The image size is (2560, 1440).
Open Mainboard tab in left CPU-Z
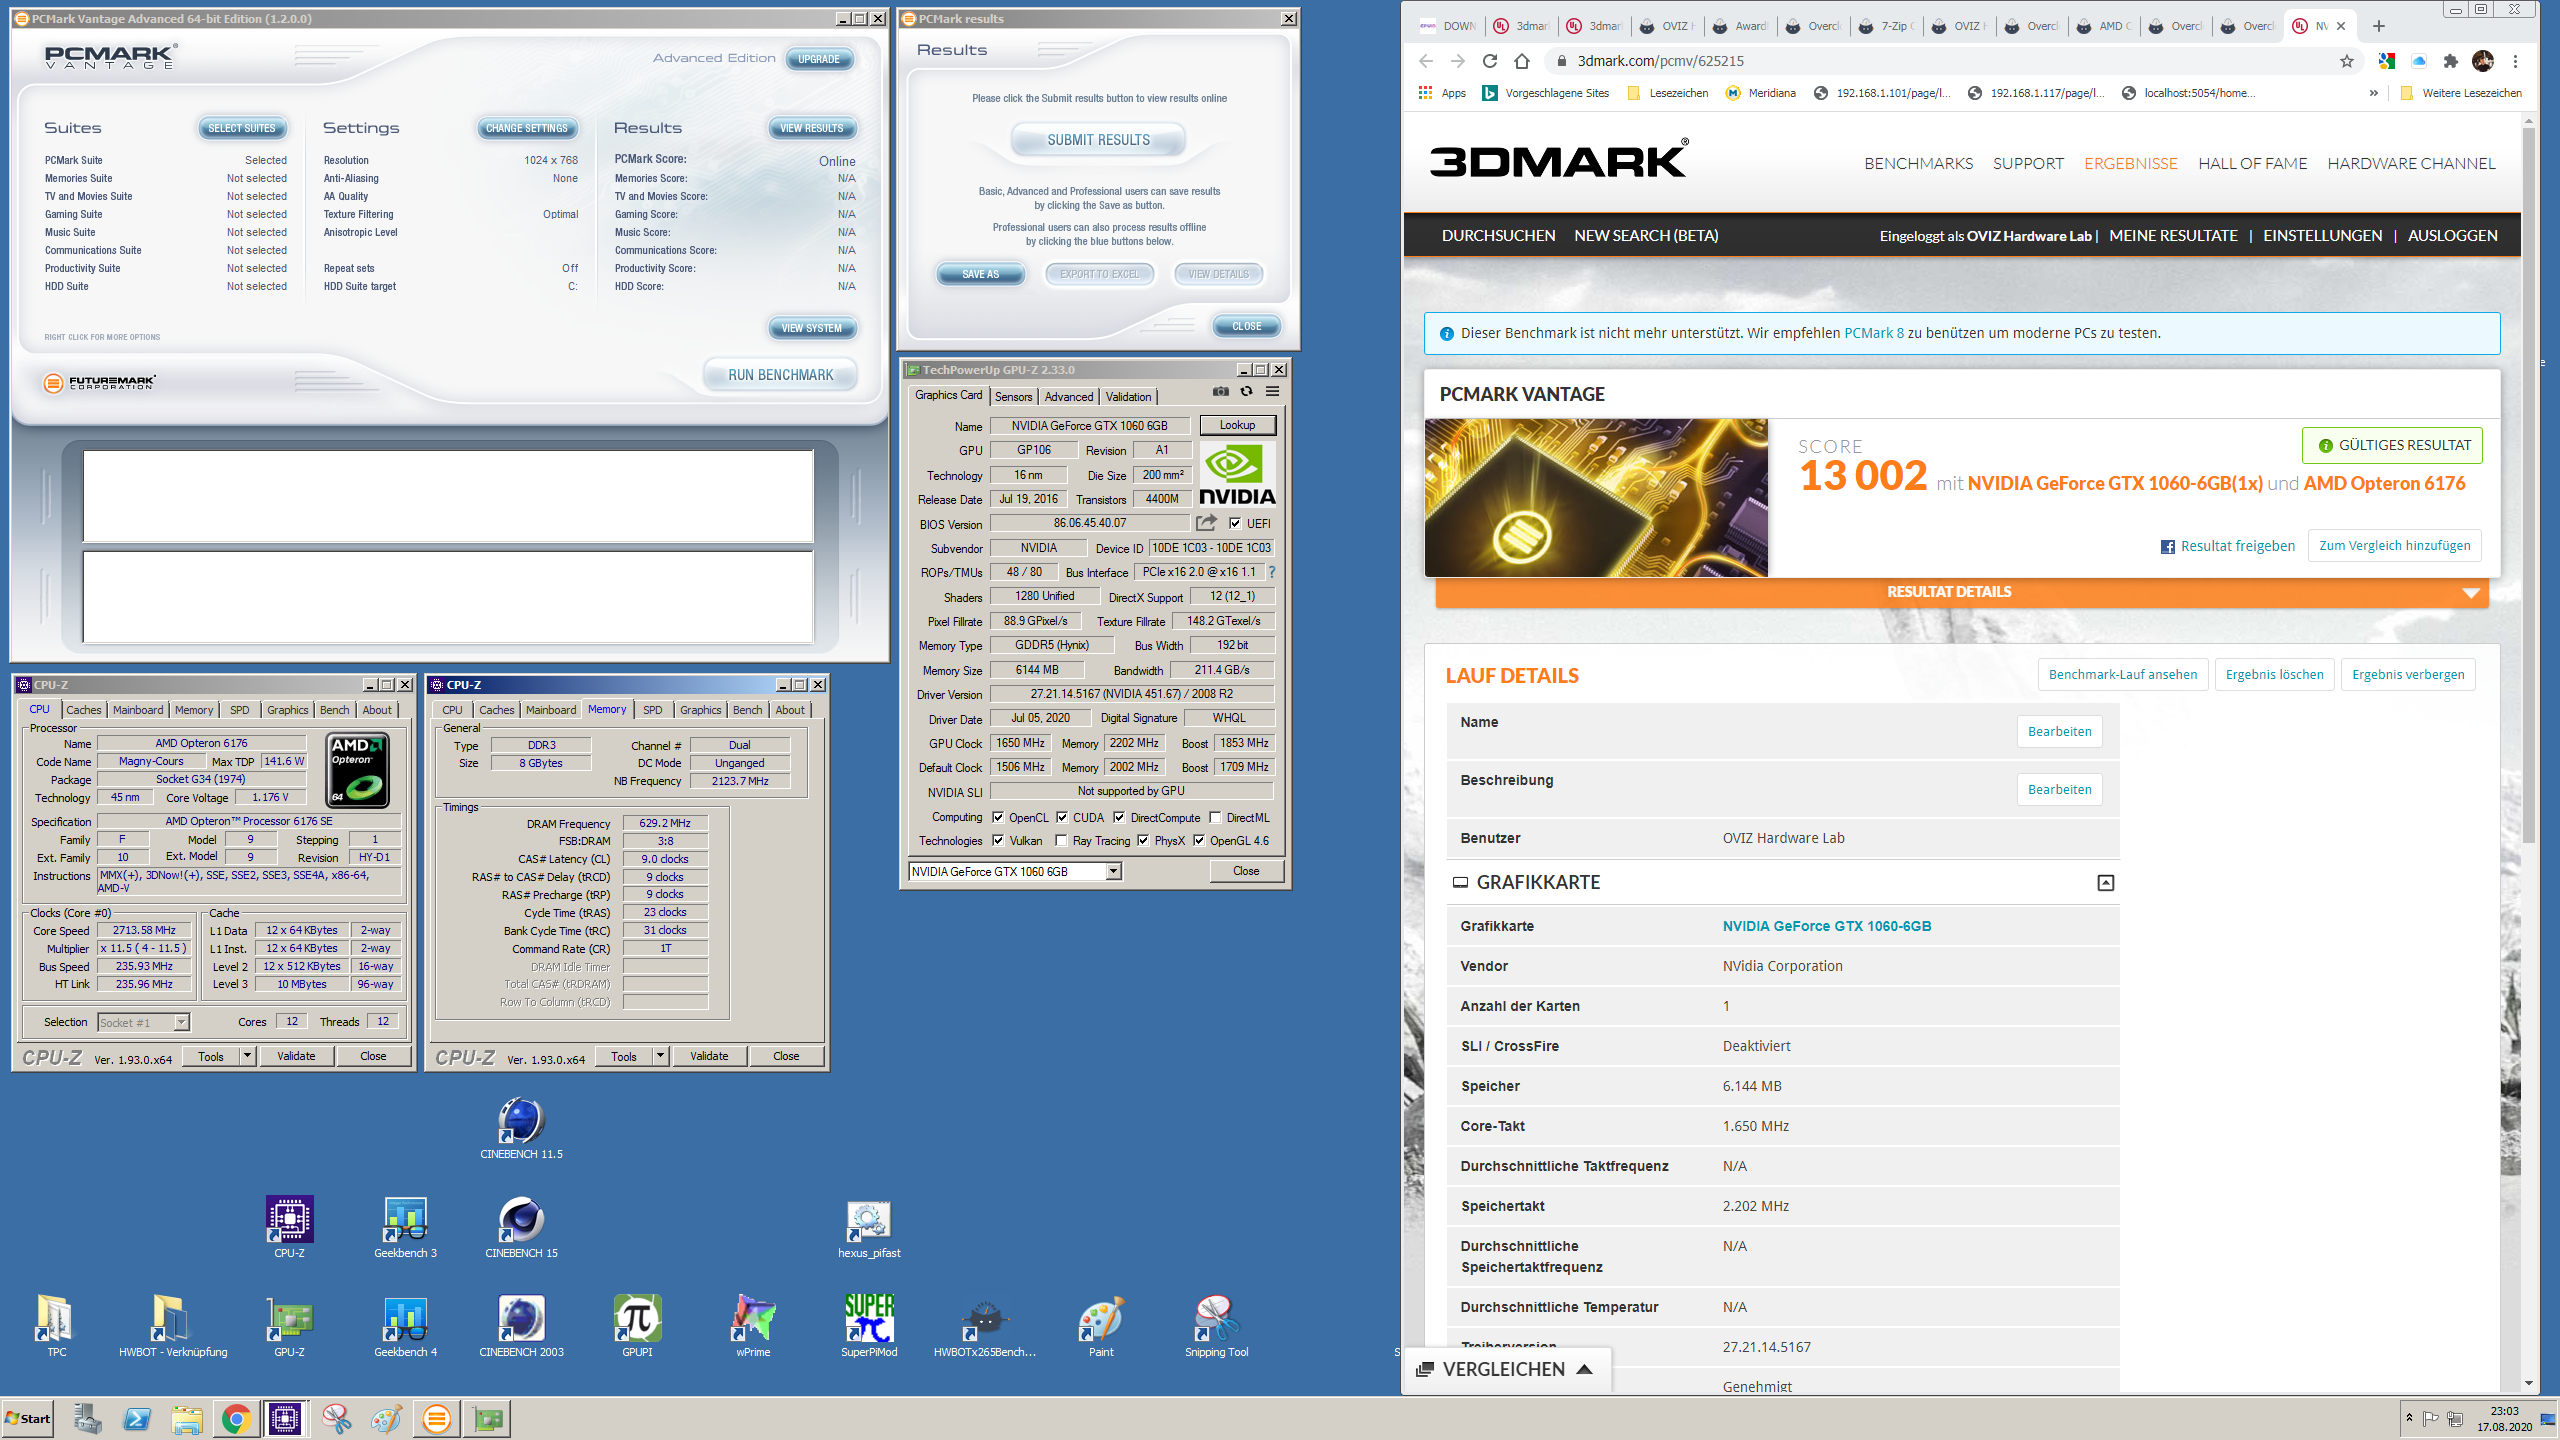pyautogui.click(x=138, y=710)
